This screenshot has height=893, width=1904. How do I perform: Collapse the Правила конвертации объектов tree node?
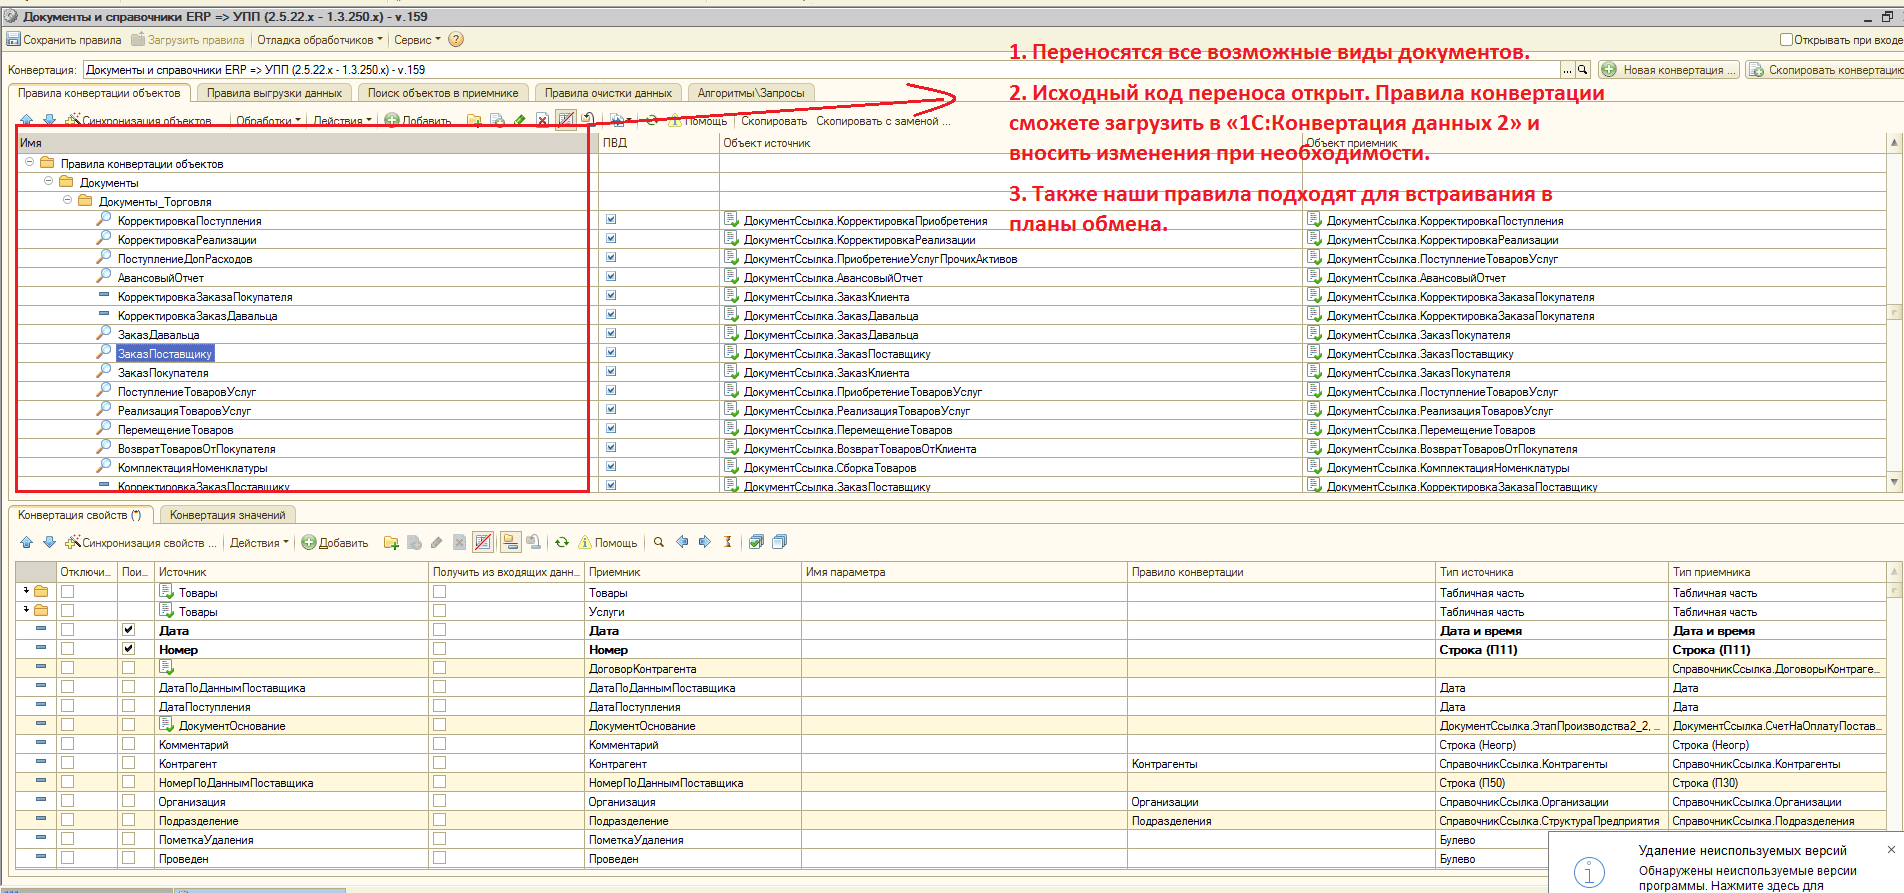point(30,162)
